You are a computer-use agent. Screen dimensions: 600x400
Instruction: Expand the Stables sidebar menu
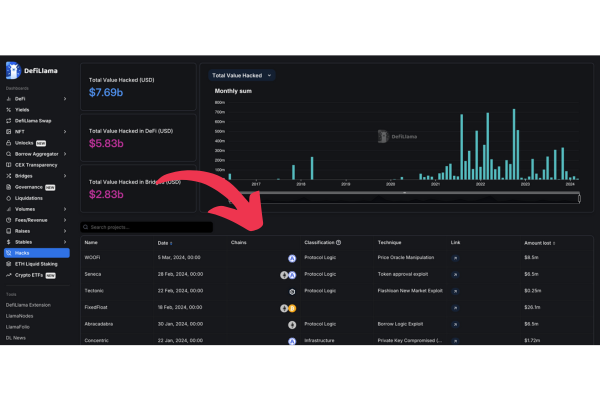[65, 242]
